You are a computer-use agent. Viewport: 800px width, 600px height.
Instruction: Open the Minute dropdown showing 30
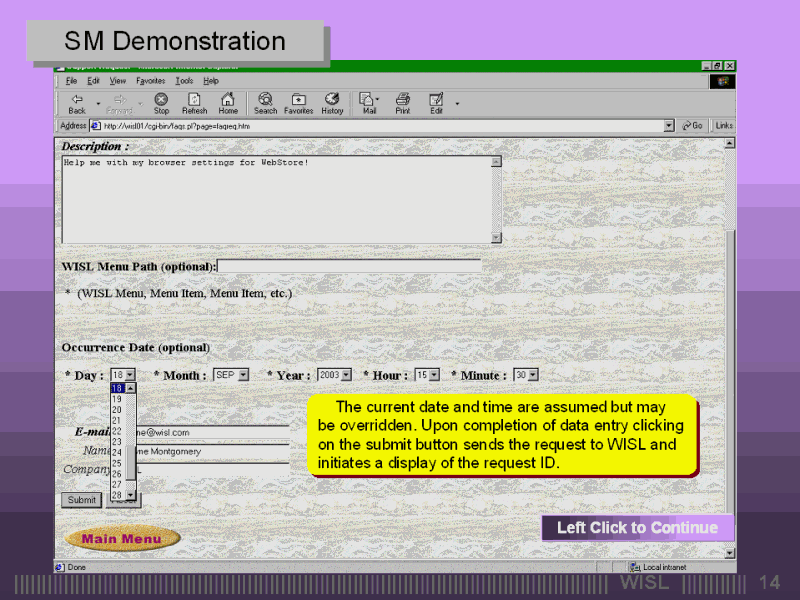click(x=532, y=375)
